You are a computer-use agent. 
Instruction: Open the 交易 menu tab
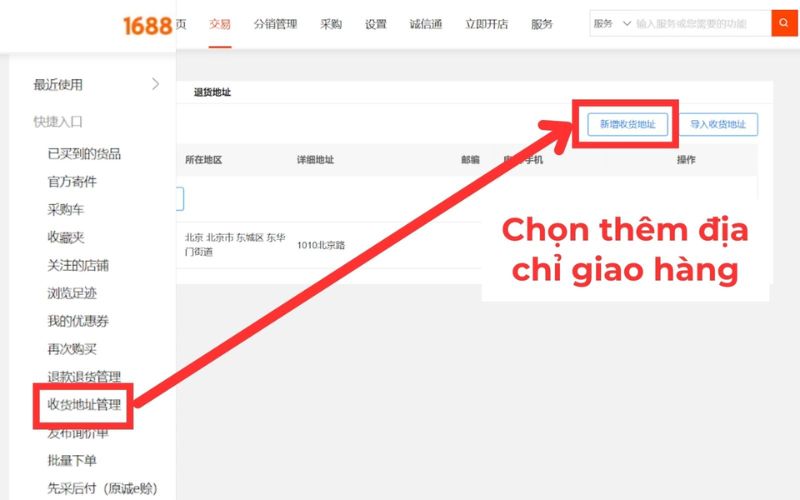[220, 24]
